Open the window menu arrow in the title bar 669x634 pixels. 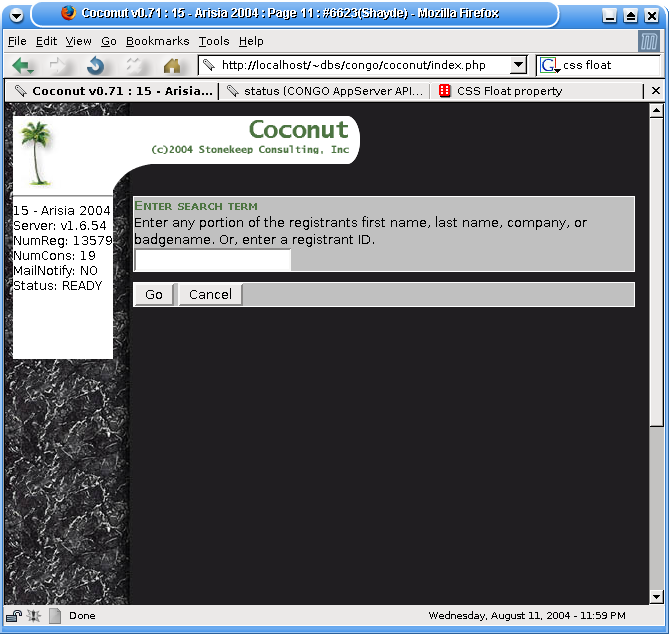[17, 16]
